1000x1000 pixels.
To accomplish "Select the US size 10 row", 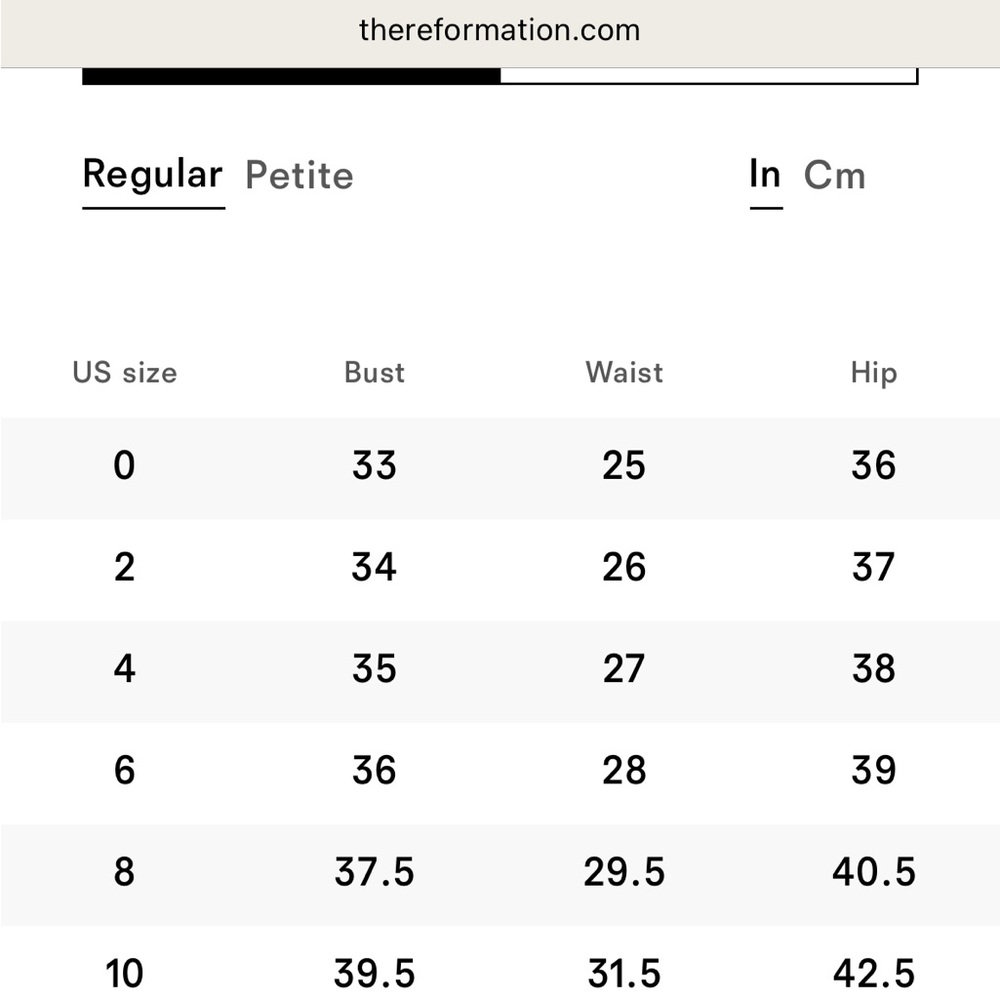I will (x=500, y=963).
